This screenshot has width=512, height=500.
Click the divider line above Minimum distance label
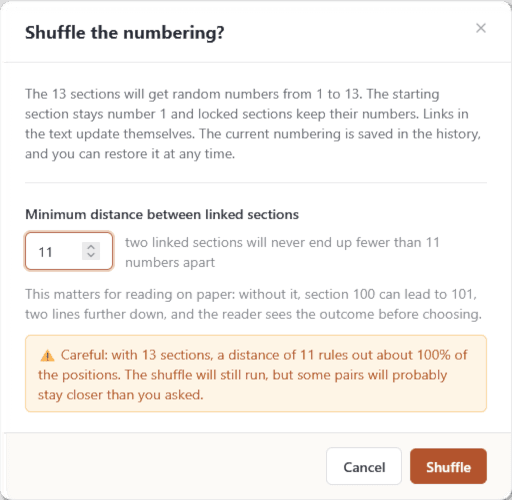pyautogui.click(x=256, y=183)
